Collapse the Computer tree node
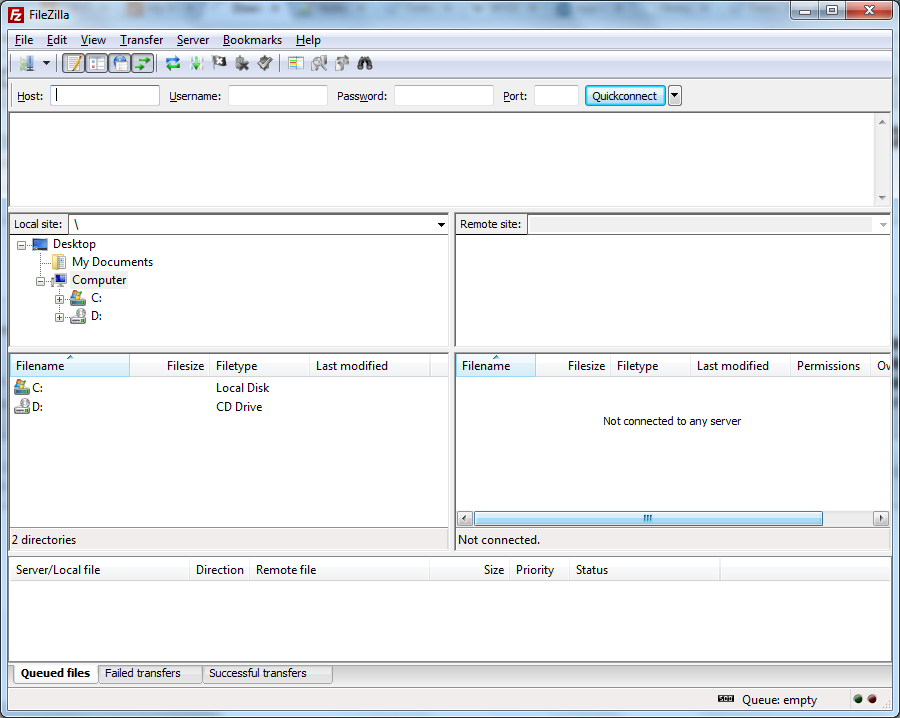The image size is (900, 718). [x=40, y=281]
